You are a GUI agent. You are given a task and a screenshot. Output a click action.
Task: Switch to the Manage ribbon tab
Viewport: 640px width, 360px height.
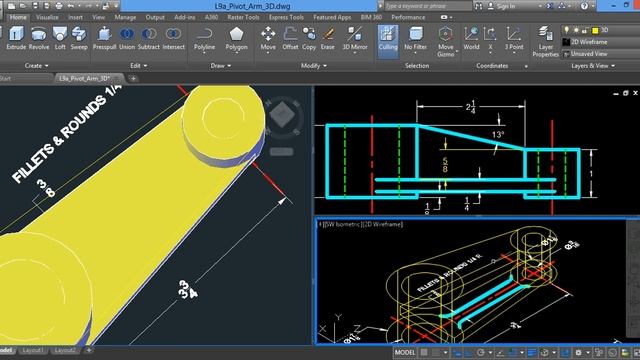[125, 18]
